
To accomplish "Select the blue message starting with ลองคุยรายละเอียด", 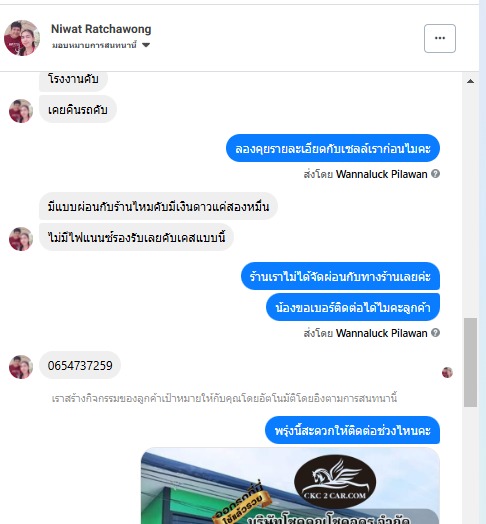I will click(x=333, y=148).
